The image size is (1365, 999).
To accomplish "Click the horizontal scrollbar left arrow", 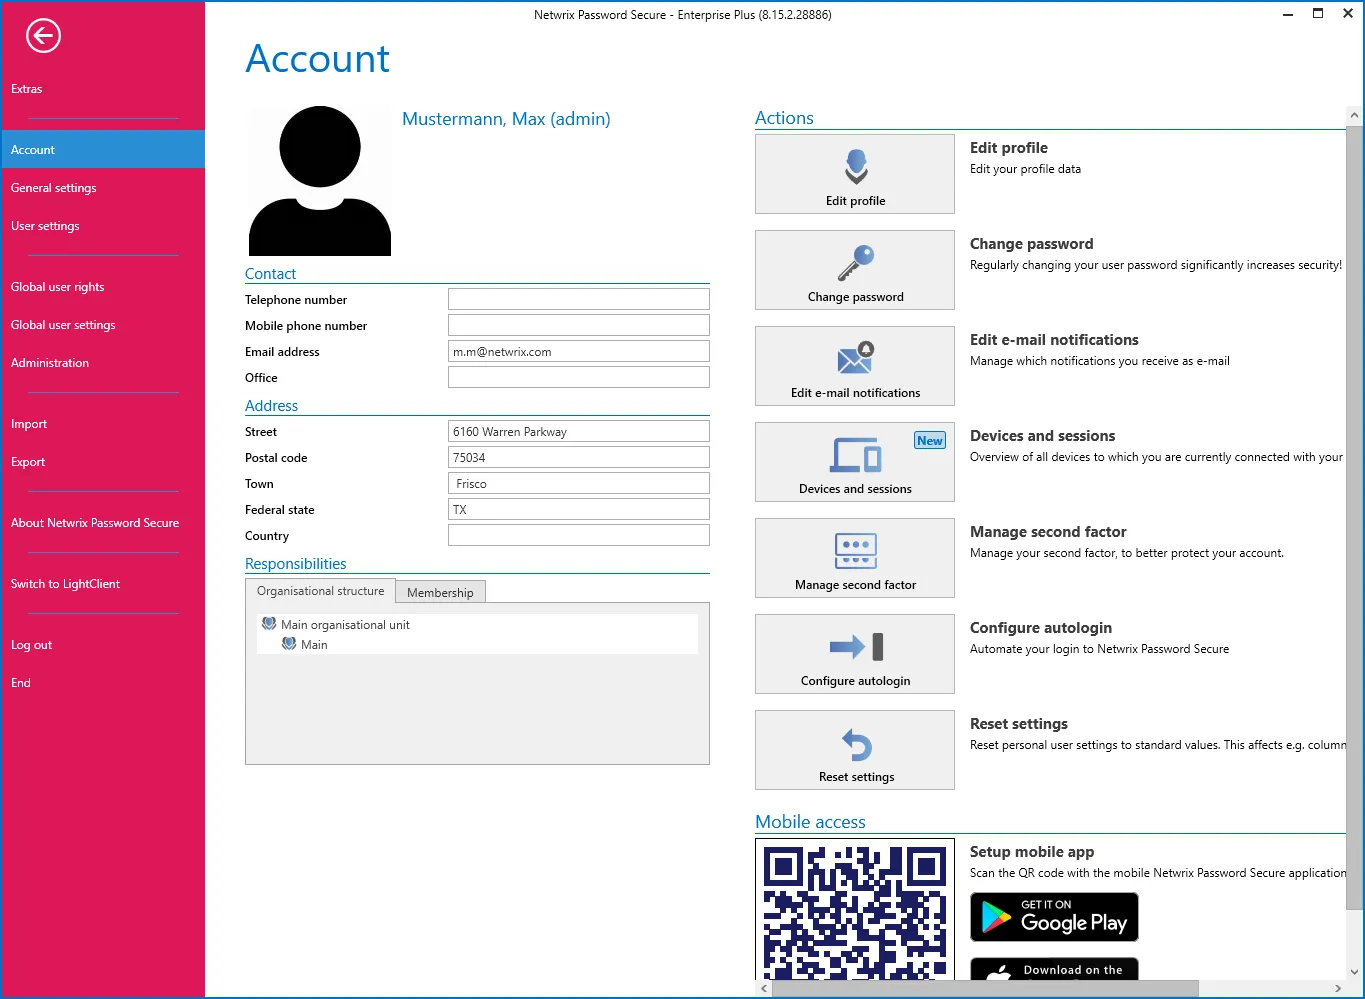I will coord(764,988).
